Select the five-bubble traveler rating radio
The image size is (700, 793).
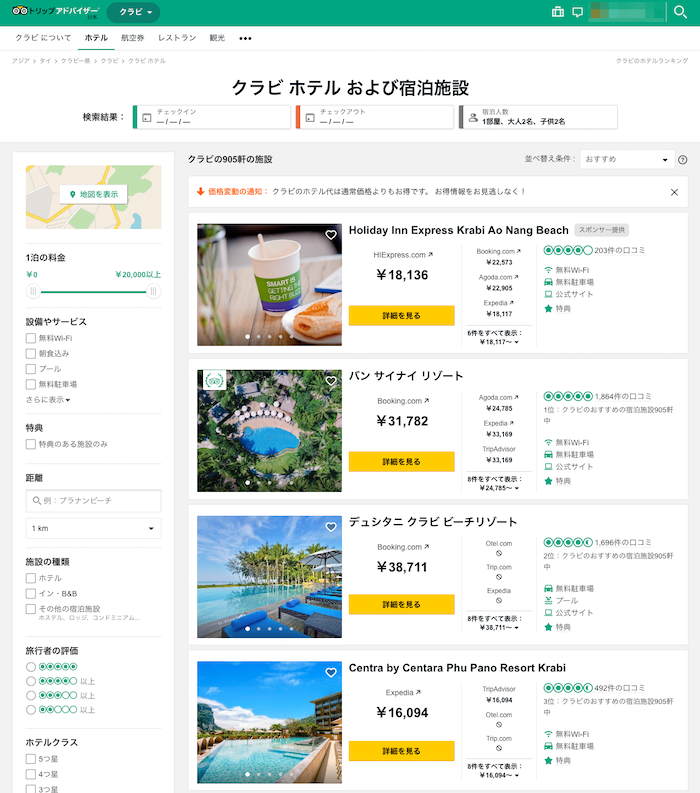pos(31,667)
